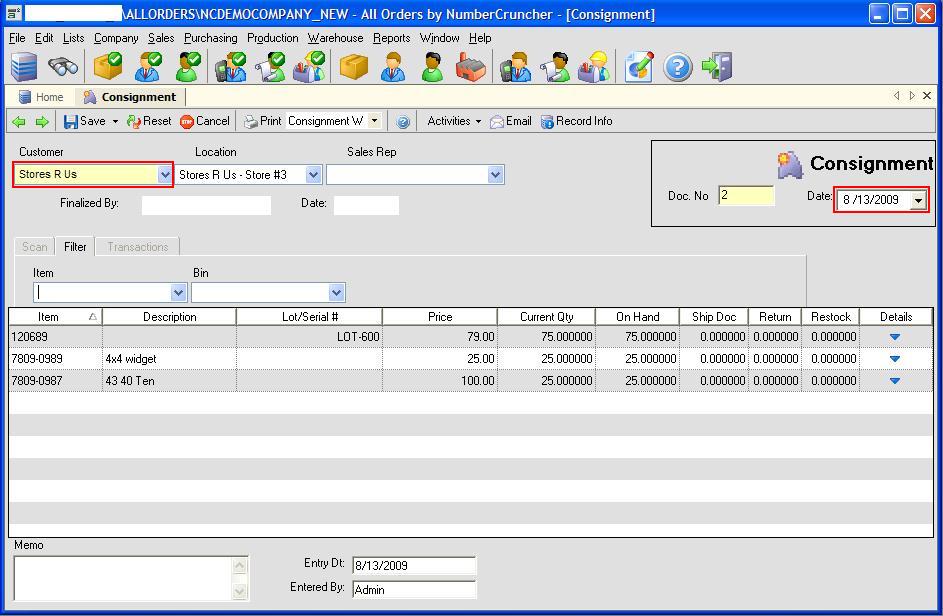Image resolution: width=943 pixels, height=616 pixels.
Task: Click the scroll person with checkmark icon
Action: [x=269, y=66]
